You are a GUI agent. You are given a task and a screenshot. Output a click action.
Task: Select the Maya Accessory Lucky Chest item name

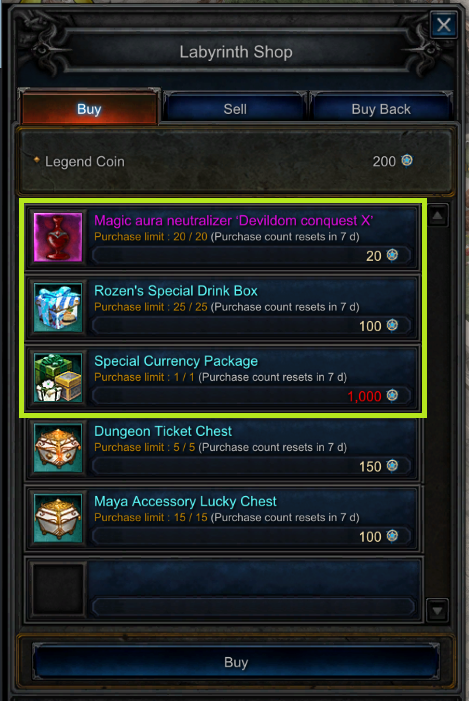point(185,501)
